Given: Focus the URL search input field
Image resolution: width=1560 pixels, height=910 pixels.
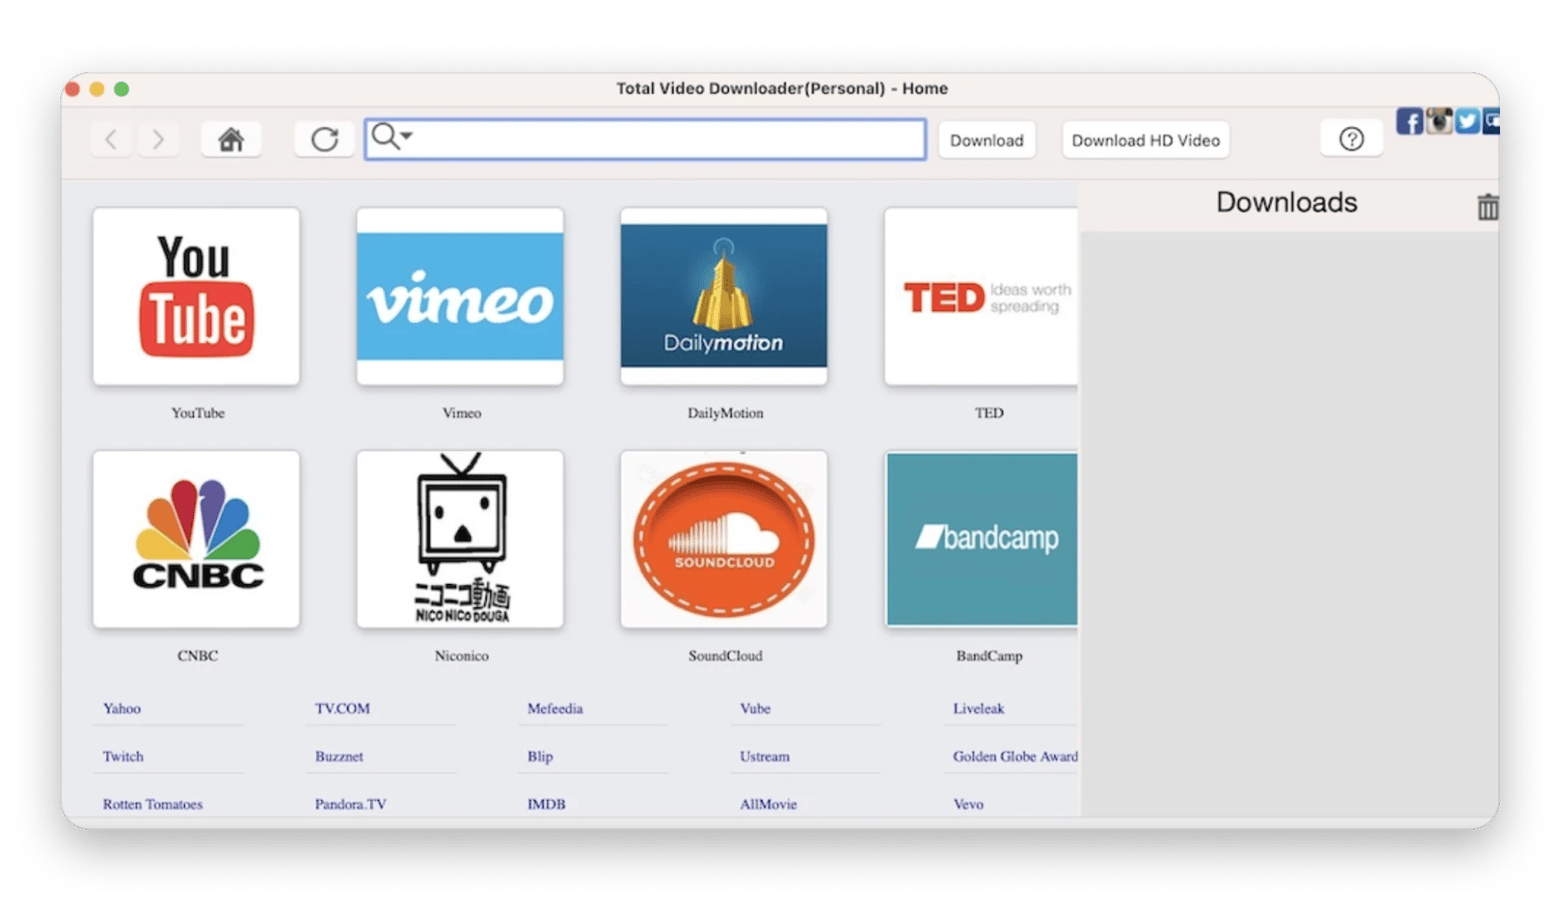Looking at the screenshot, I should tap(645, 139).
